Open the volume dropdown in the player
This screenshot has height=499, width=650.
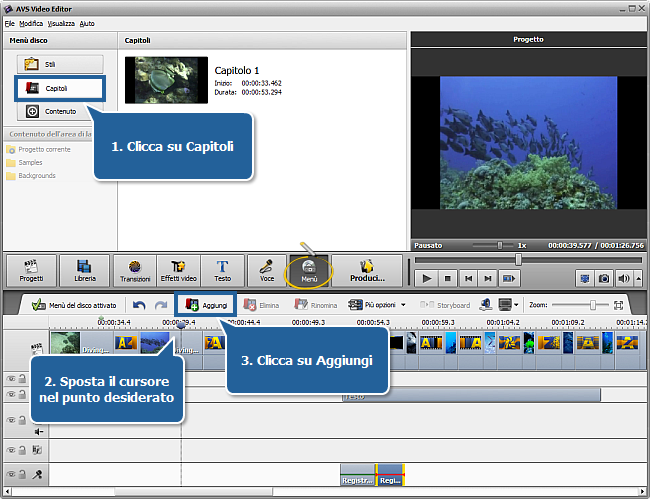click(x=637, y=278)
